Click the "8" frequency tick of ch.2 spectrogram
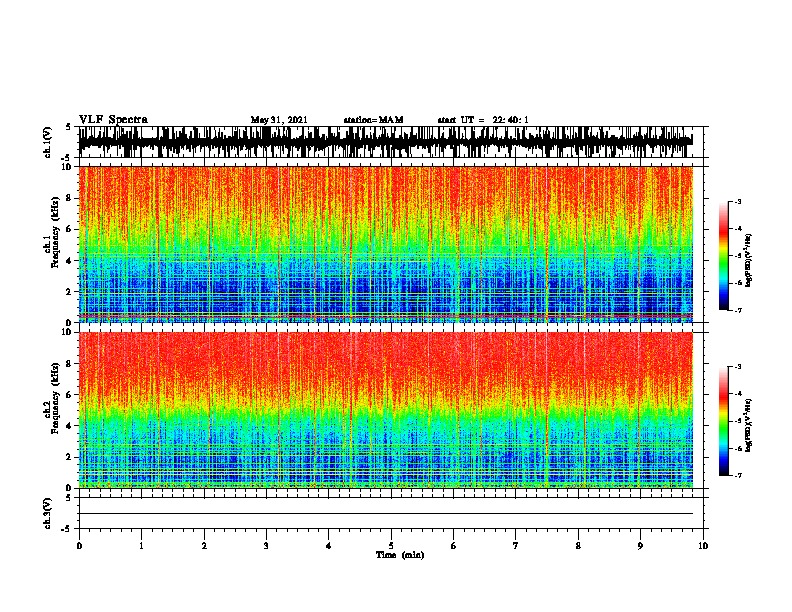This screenshot has width=792, height=612. point(70,364)
